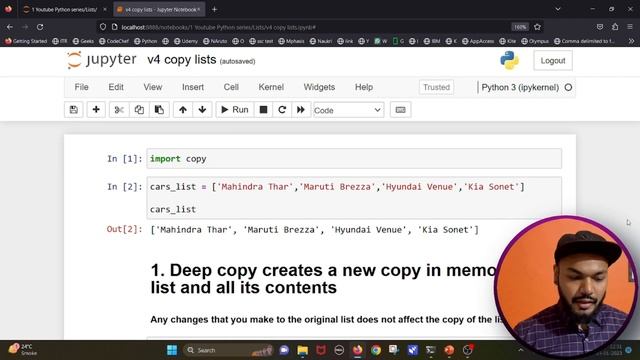Select the Deep copy heading markdown cell

(x=322, y=279)
